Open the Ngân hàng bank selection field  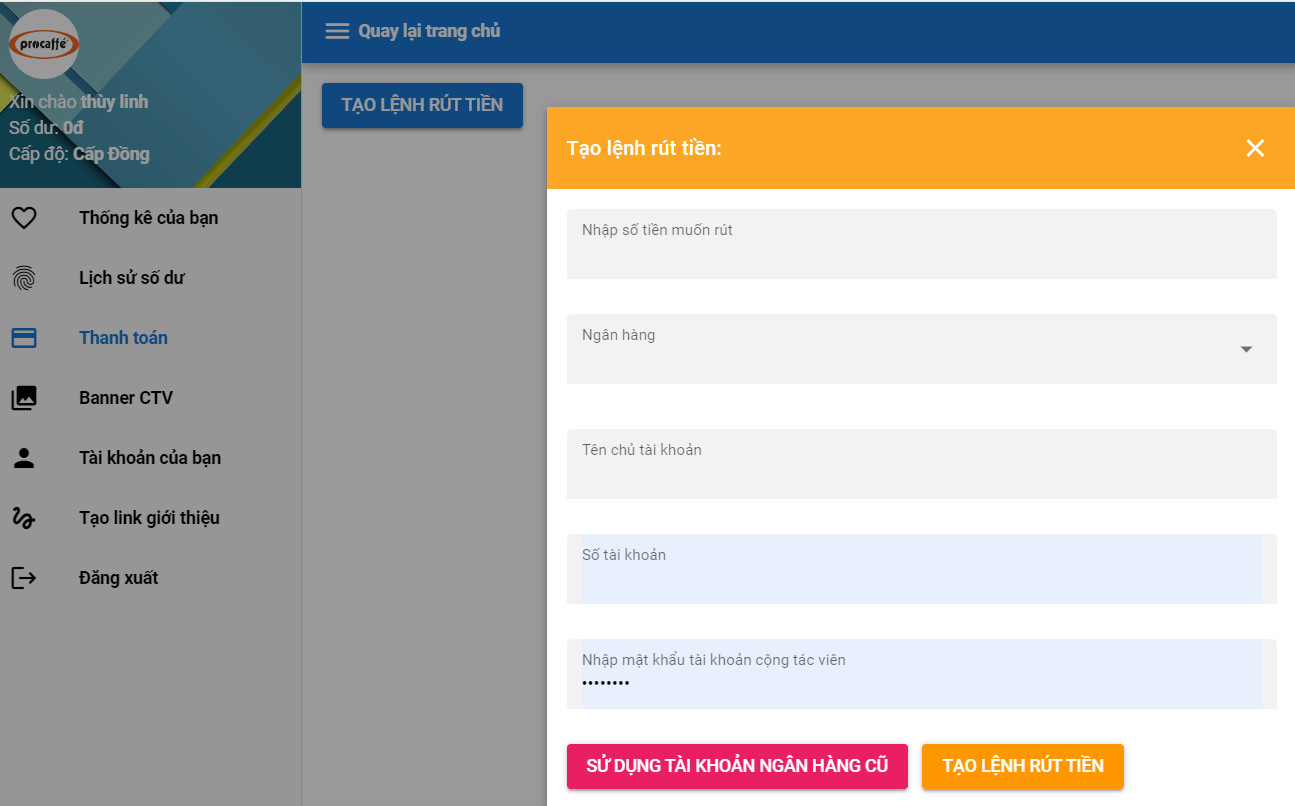[900, 350]
